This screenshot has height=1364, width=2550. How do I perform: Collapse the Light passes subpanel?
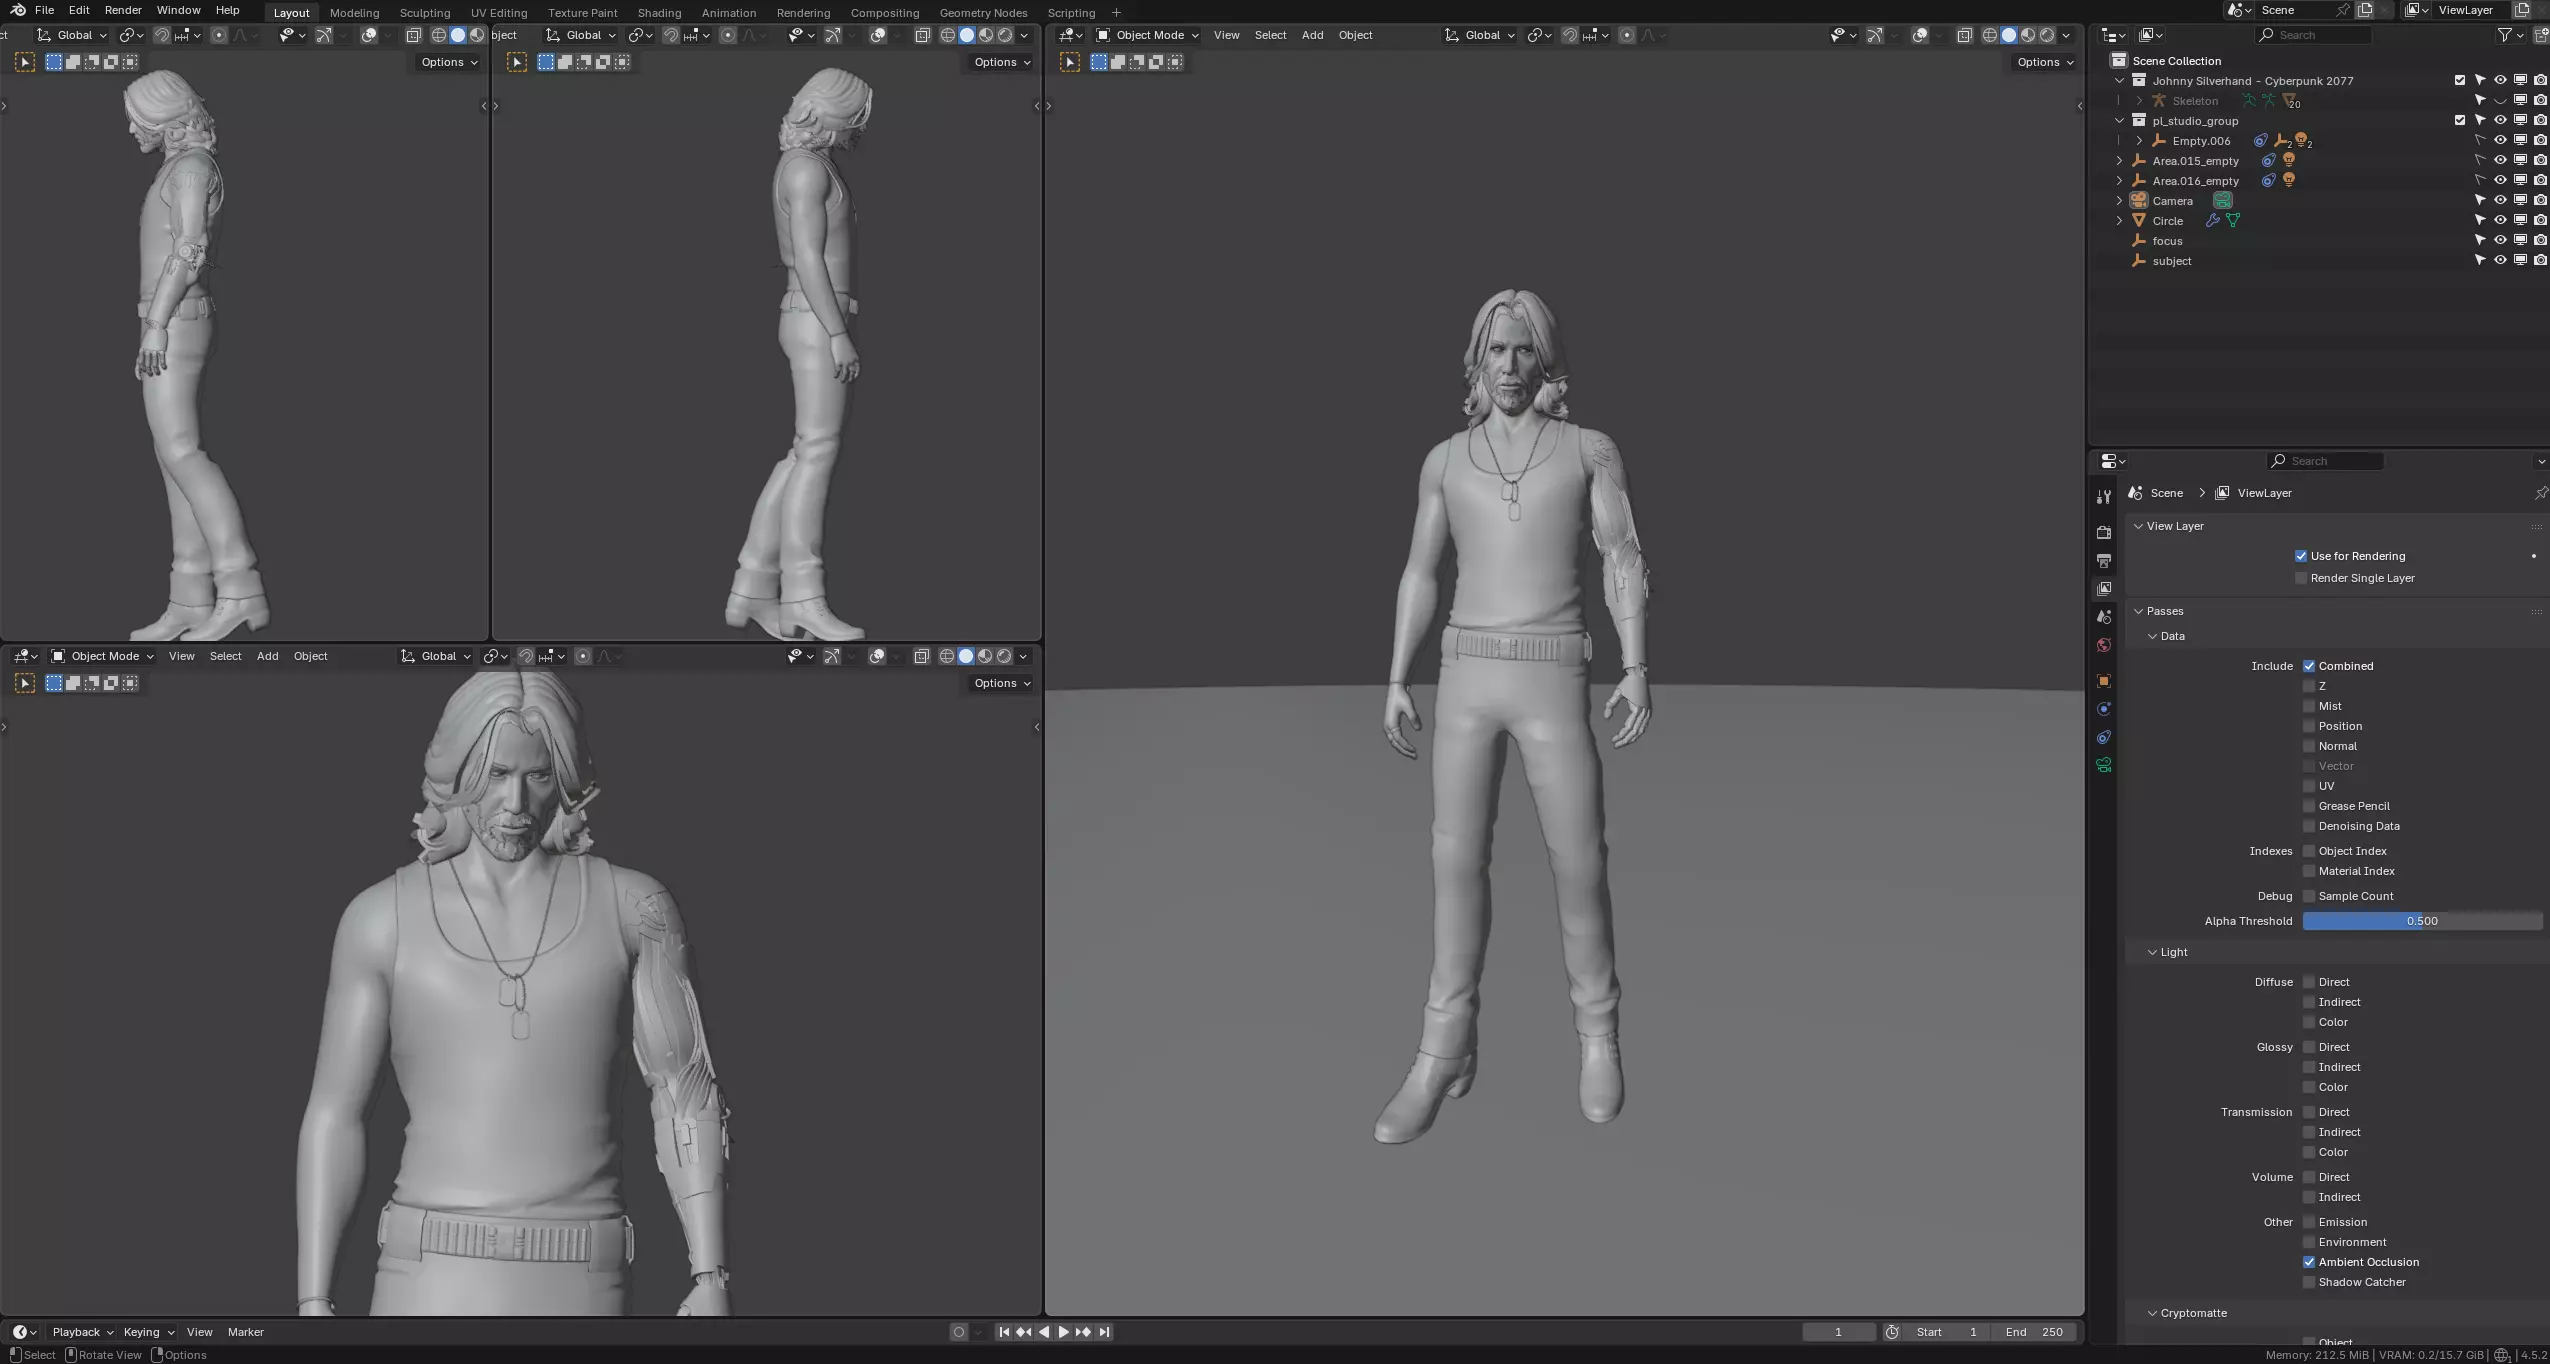pos(2153,952)
